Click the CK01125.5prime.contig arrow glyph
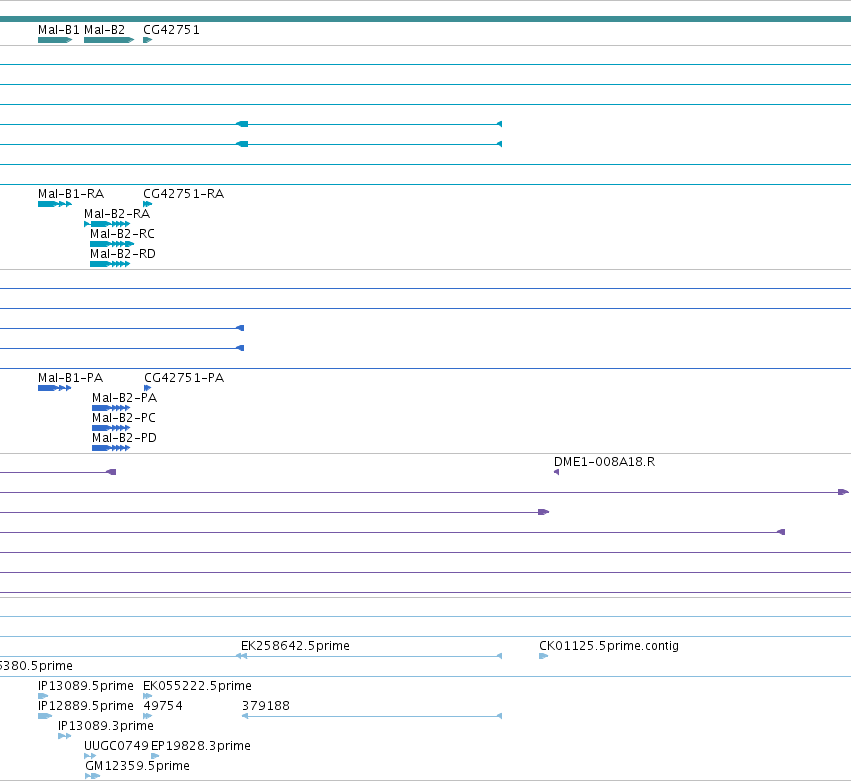The image size is (851, 781). click(x=543, y=656)
